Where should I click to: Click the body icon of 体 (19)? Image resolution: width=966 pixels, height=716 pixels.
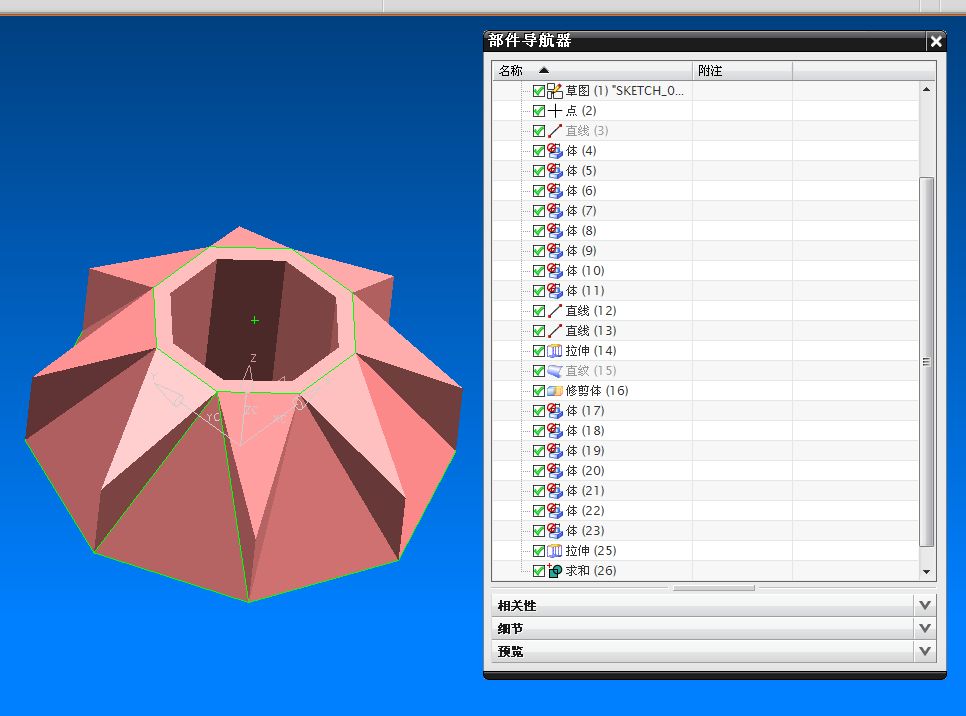tap(554, 451)
